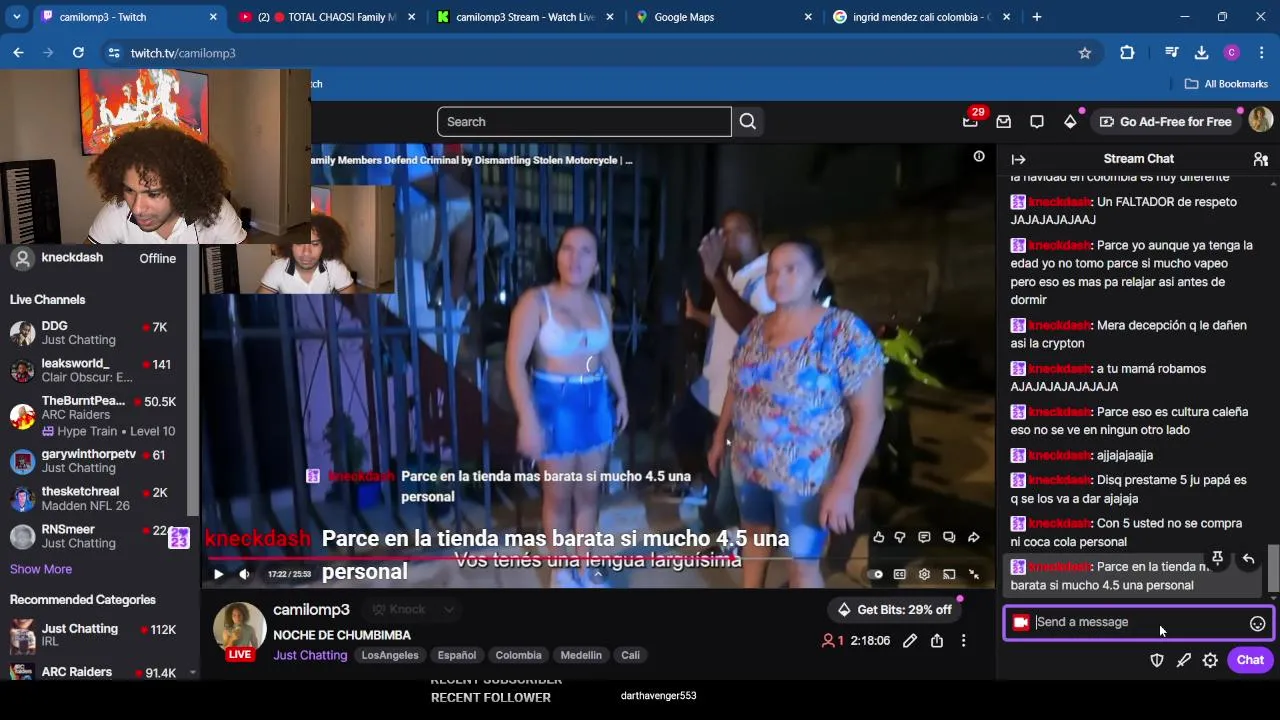Open the chat community users icon

(1260, 159)
